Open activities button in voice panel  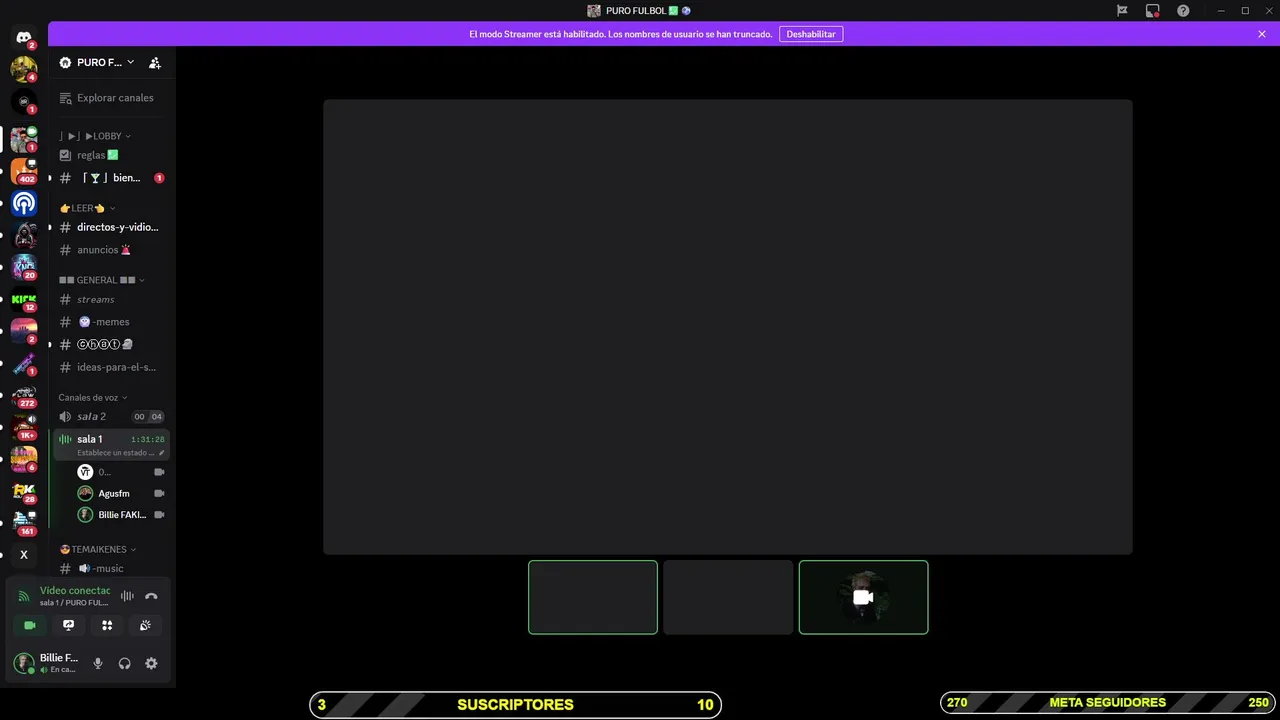tap(107, 625)
